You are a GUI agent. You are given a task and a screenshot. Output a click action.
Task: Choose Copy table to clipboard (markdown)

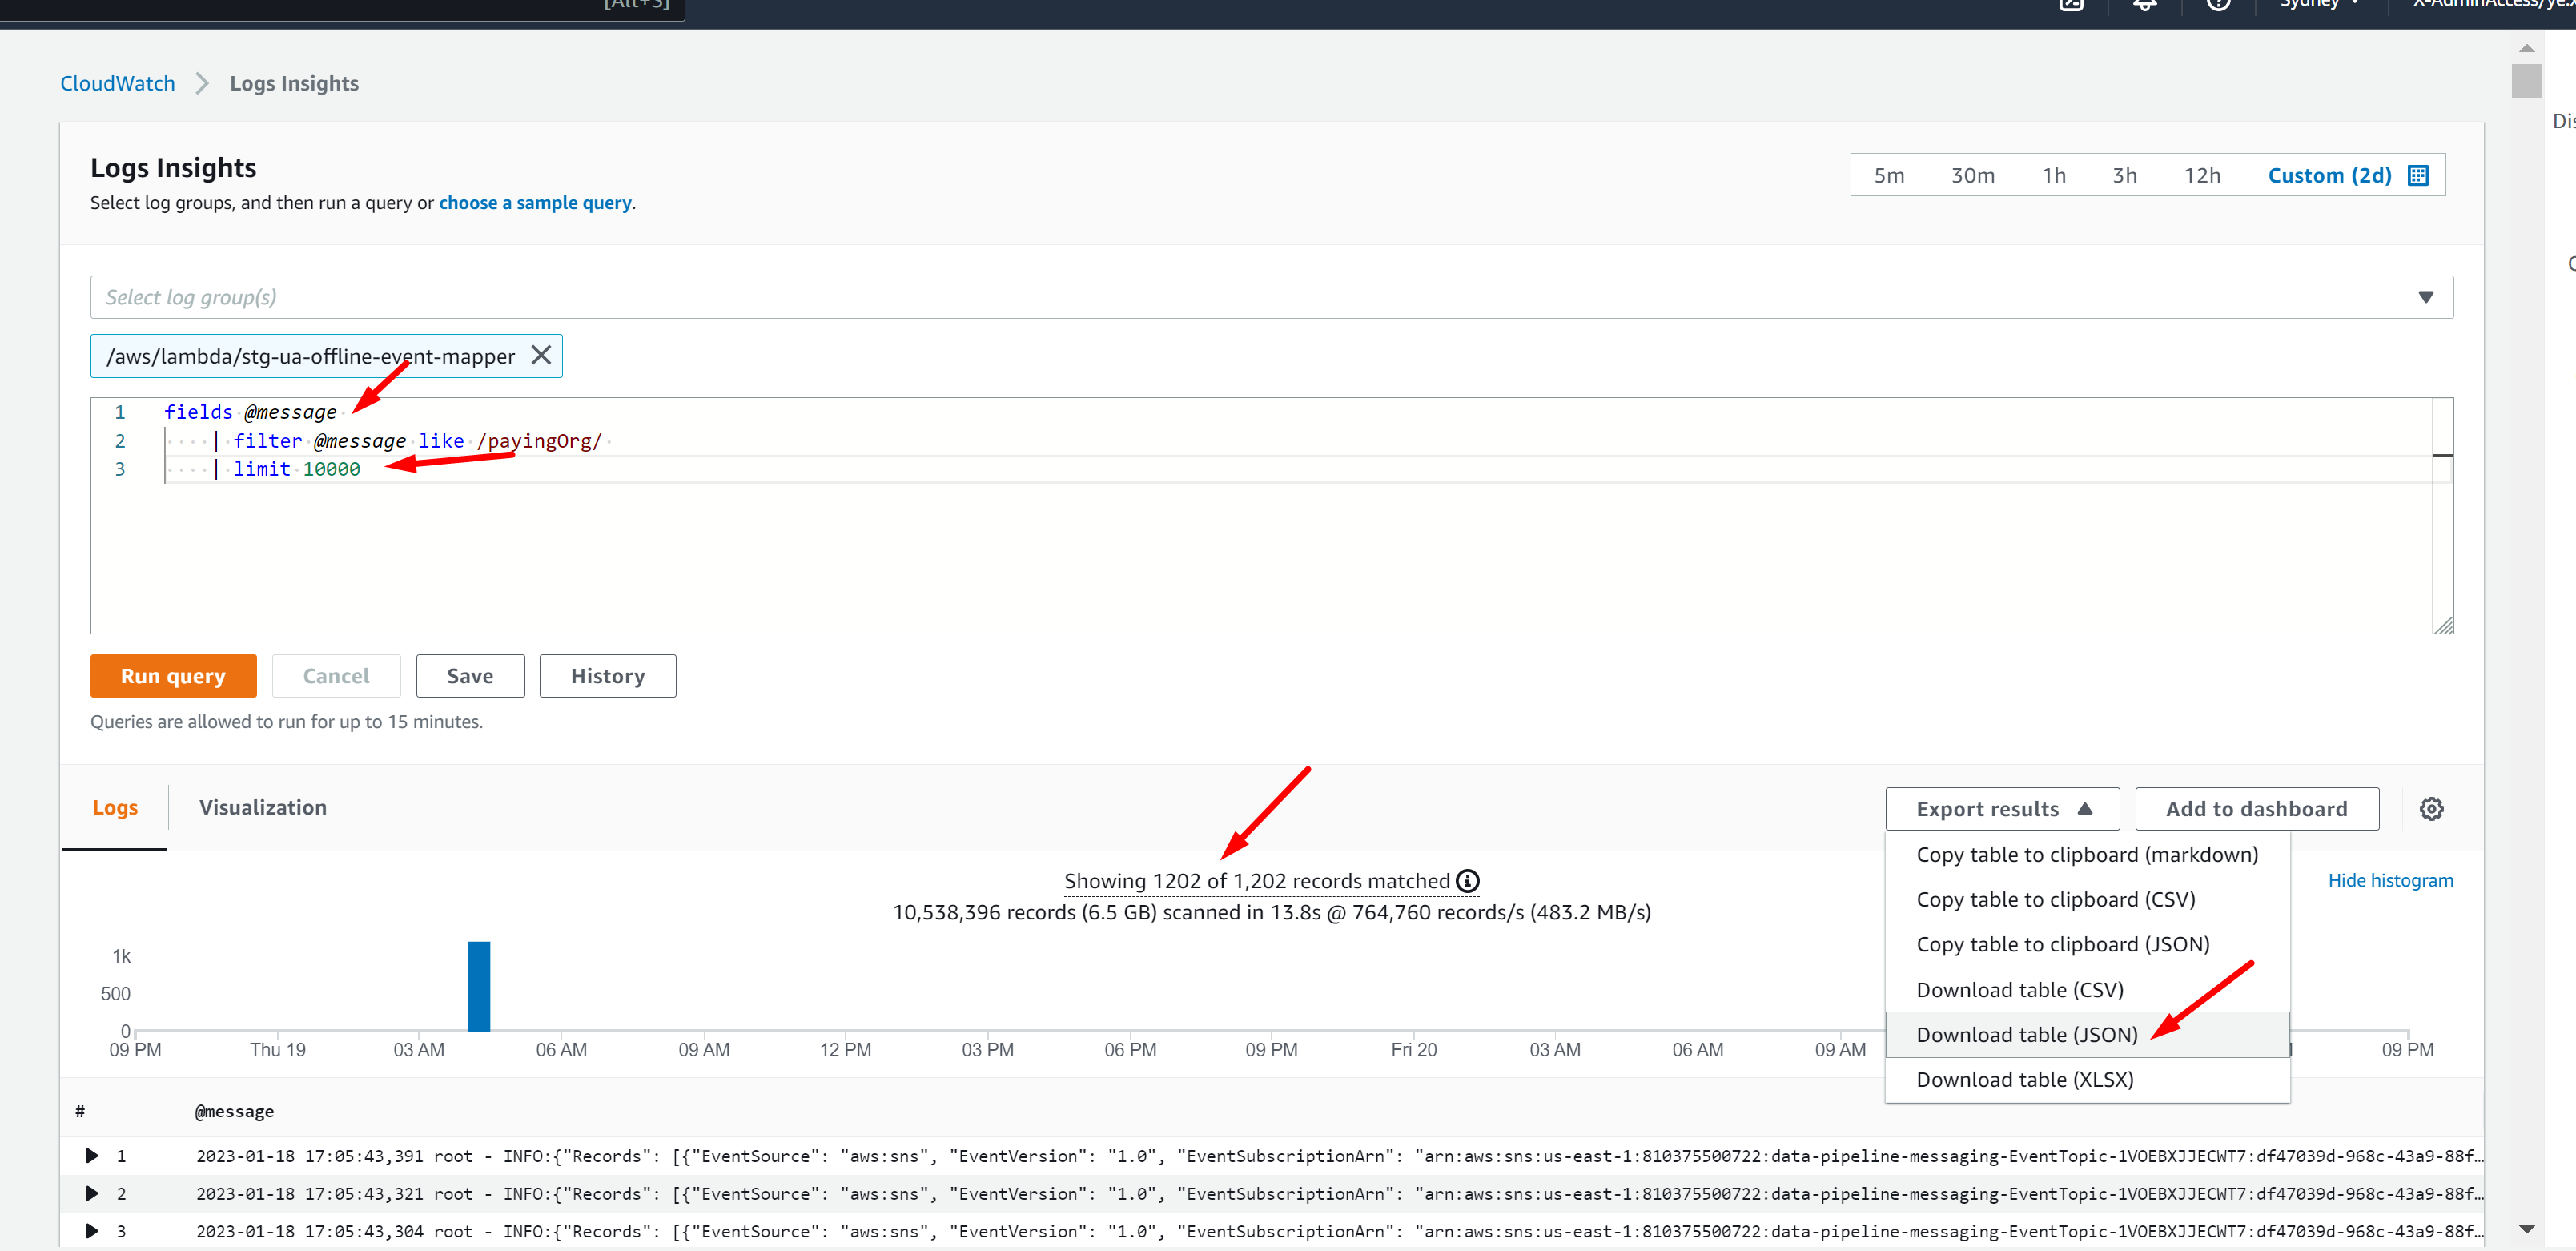coord(2086,854)
